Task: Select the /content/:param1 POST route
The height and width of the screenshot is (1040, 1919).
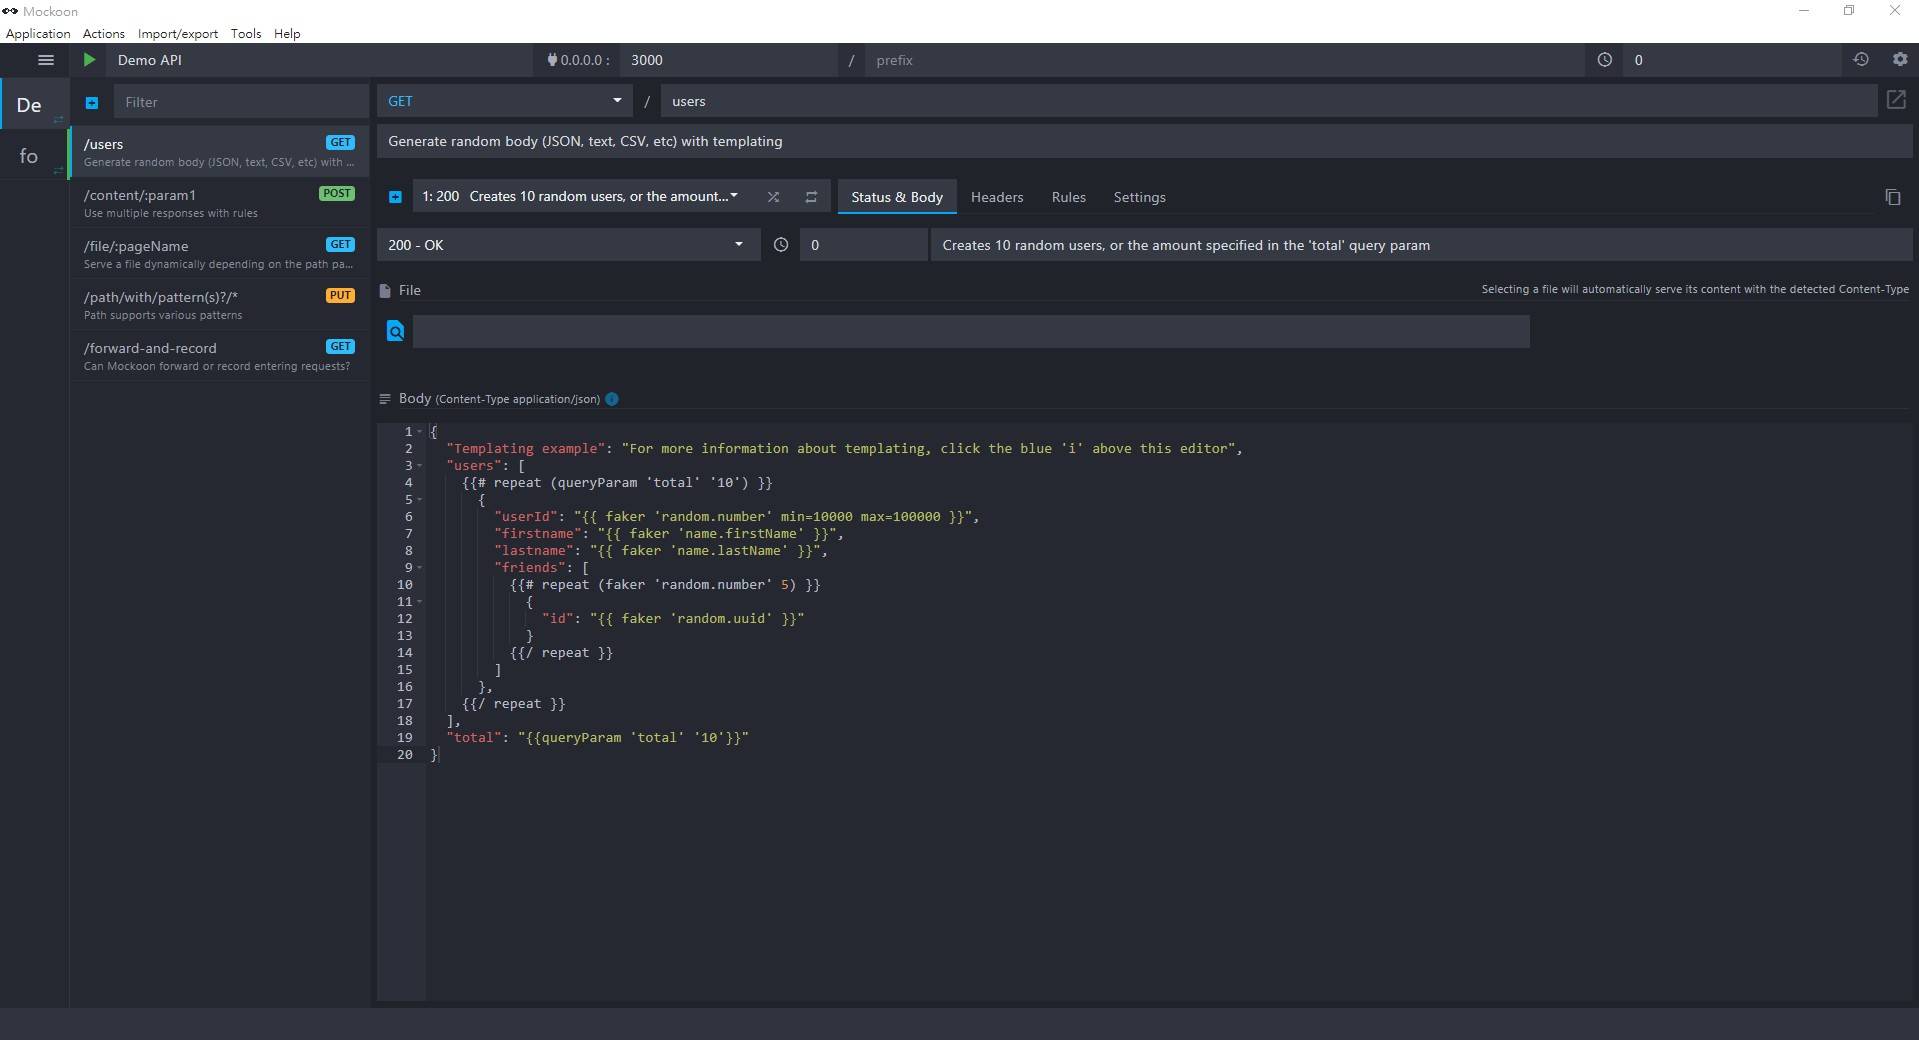Action: [x=219, y=203]
